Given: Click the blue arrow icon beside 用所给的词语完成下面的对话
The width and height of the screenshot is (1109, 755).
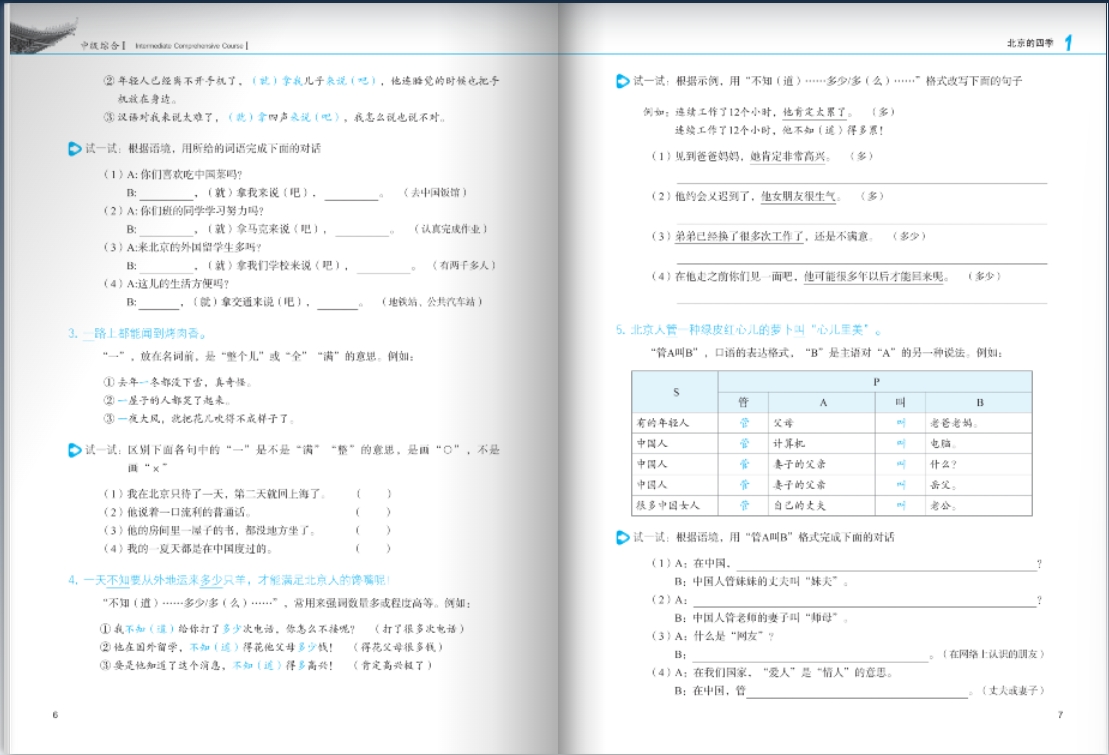Looking at the screenshot, I should tap(74, 150).
